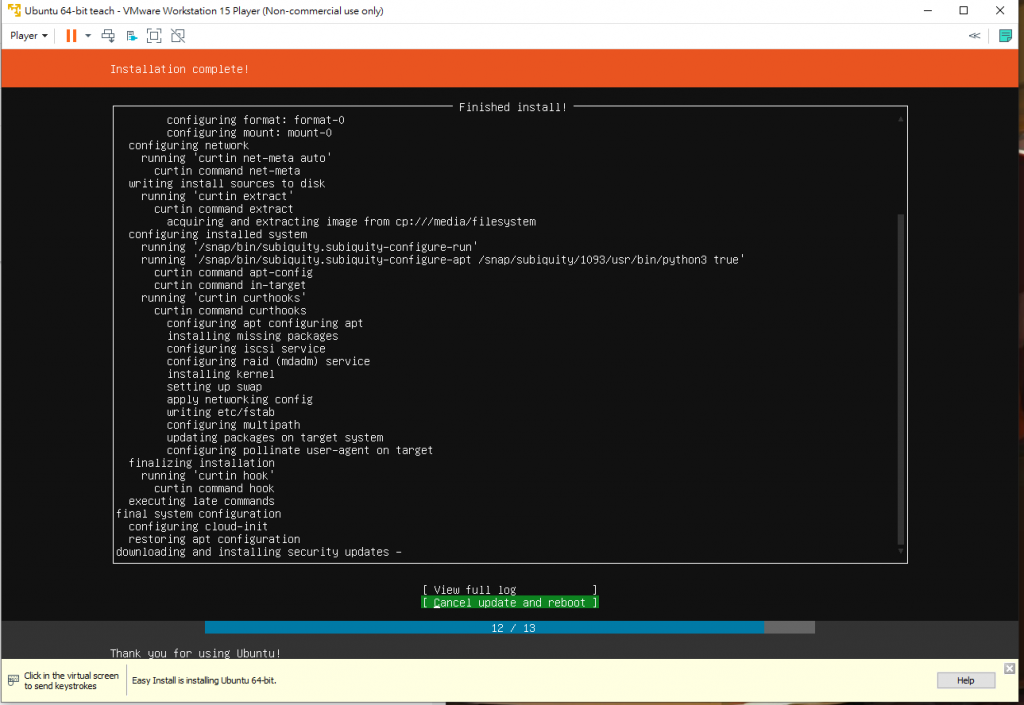Click 'final system configuration' log line
The width and height of the screenshot is (1024, 705).
(199, 514)
